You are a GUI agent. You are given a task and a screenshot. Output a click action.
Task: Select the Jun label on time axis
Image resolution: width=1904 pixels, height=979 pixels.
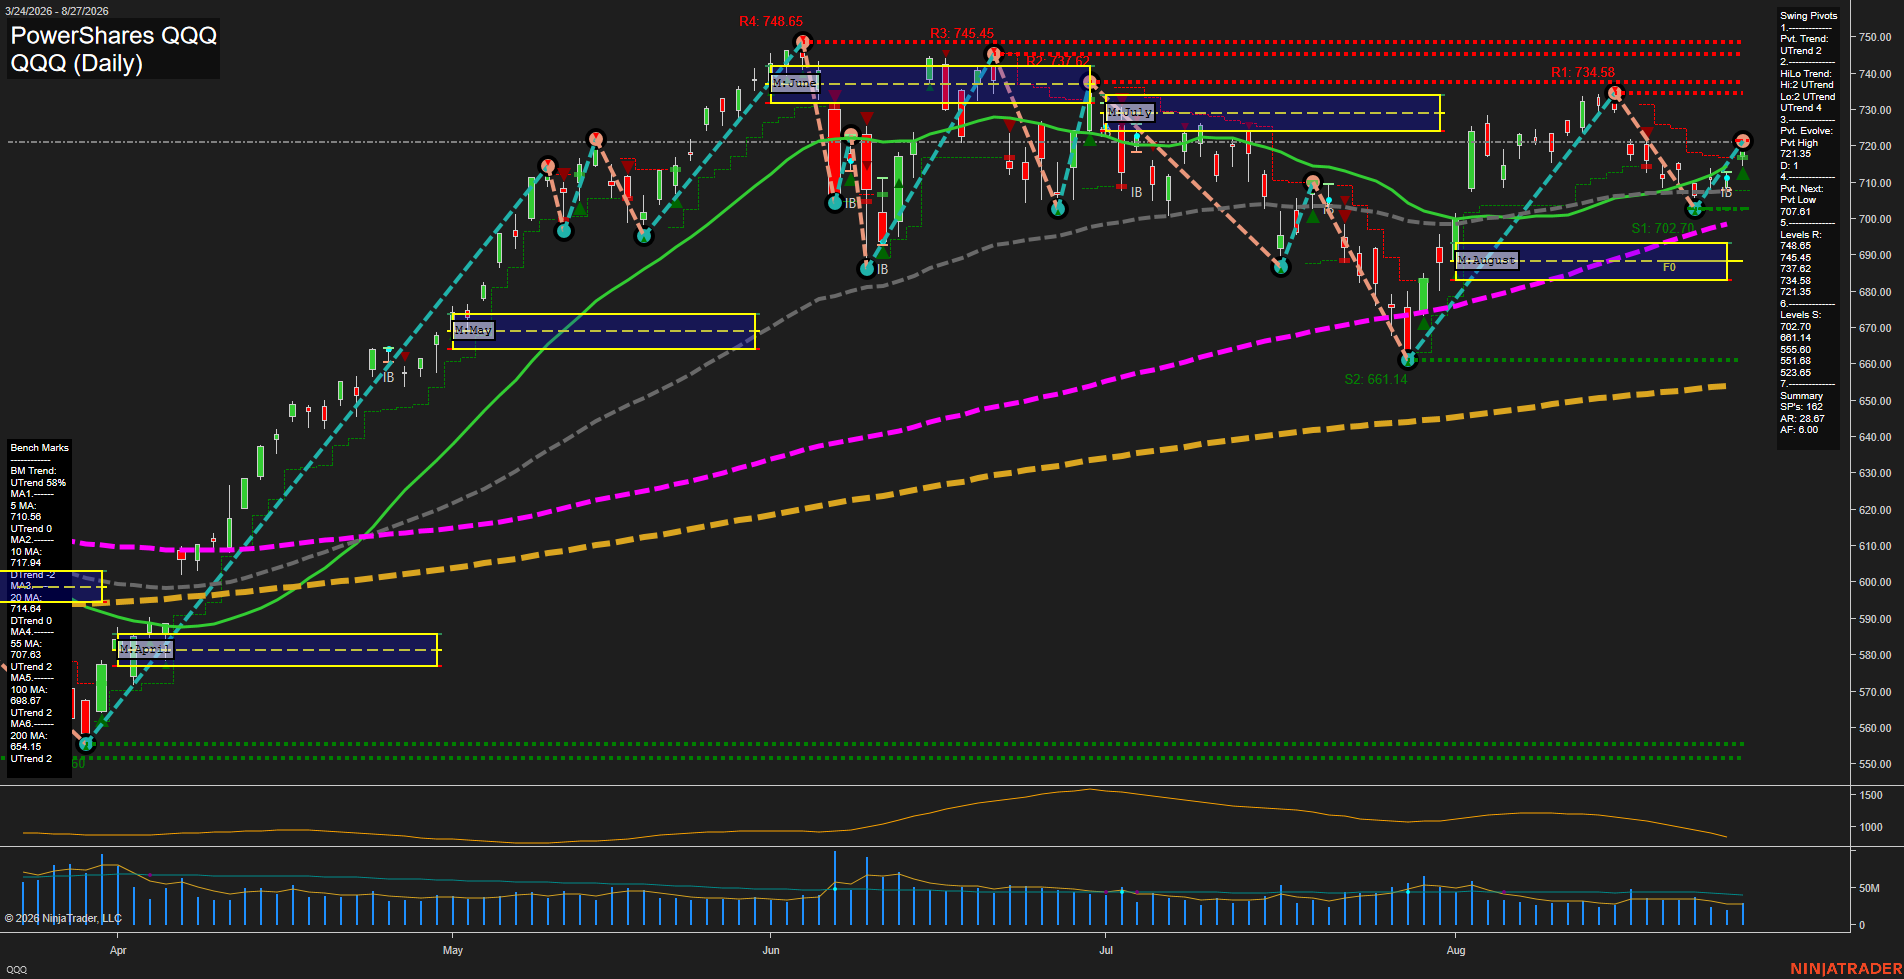click(771, 950)
